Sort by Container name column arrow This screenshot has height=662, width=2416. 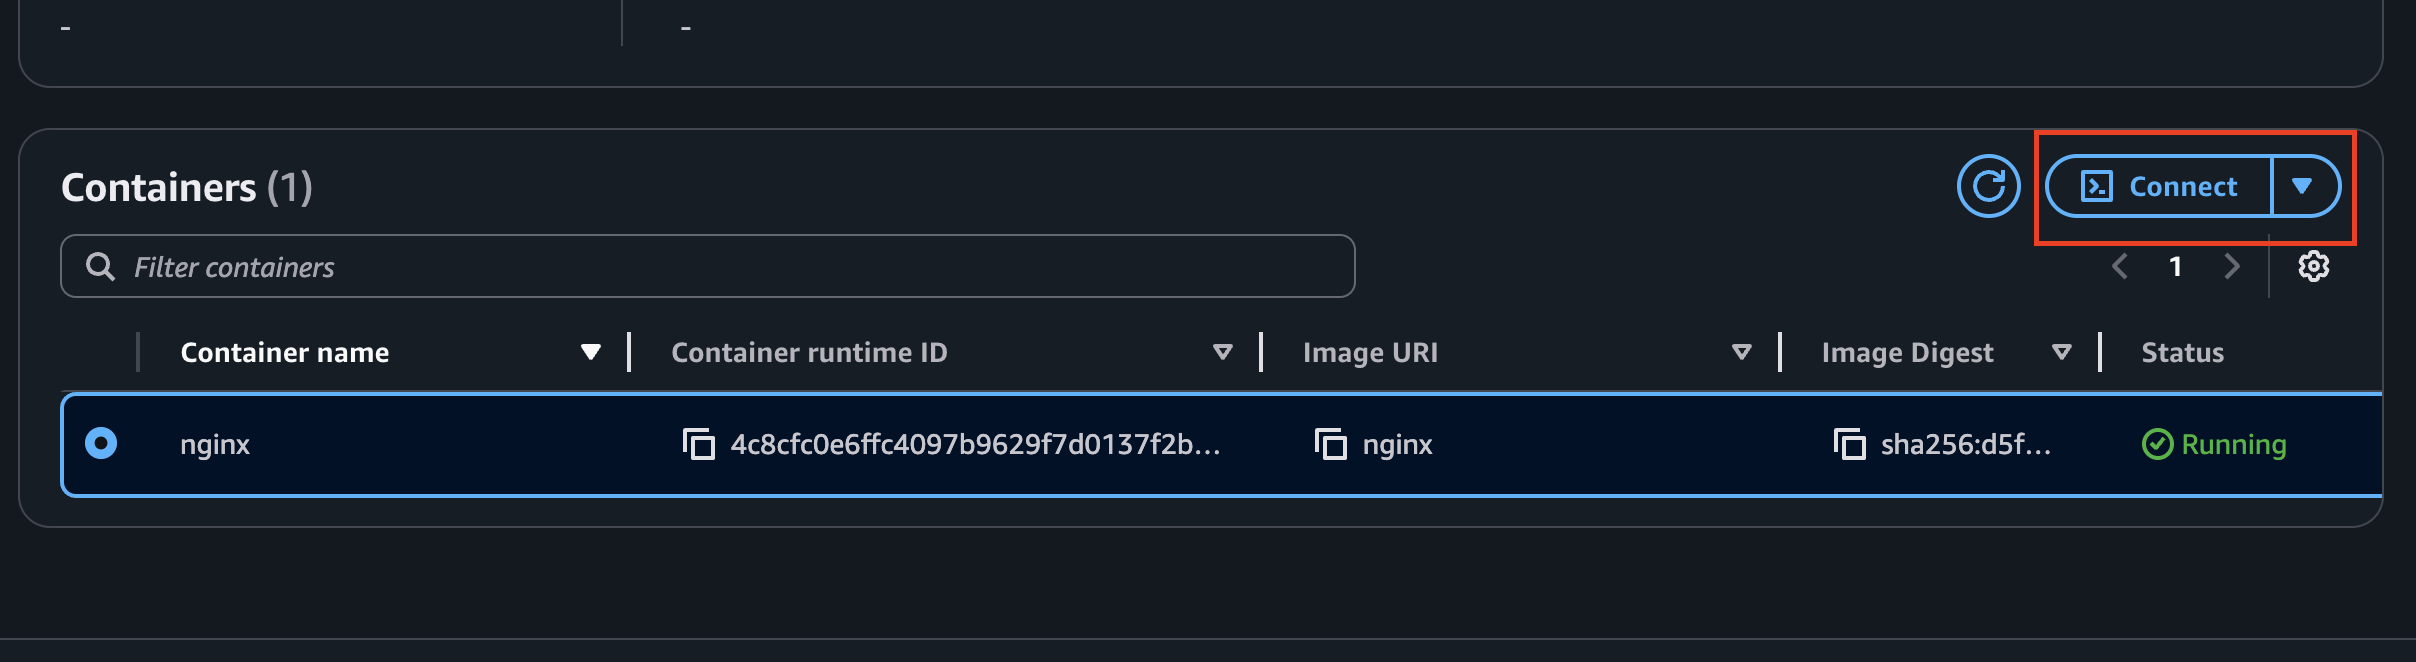(x=591, y=352)
